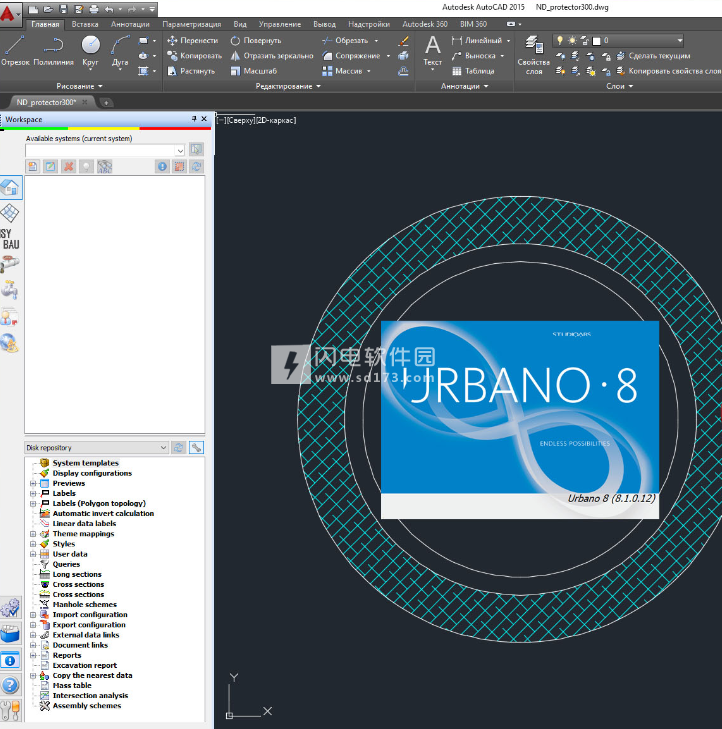Select the Текст text tool
The width and height of the screenshot is (722, 729).
[x=432, y=52]
